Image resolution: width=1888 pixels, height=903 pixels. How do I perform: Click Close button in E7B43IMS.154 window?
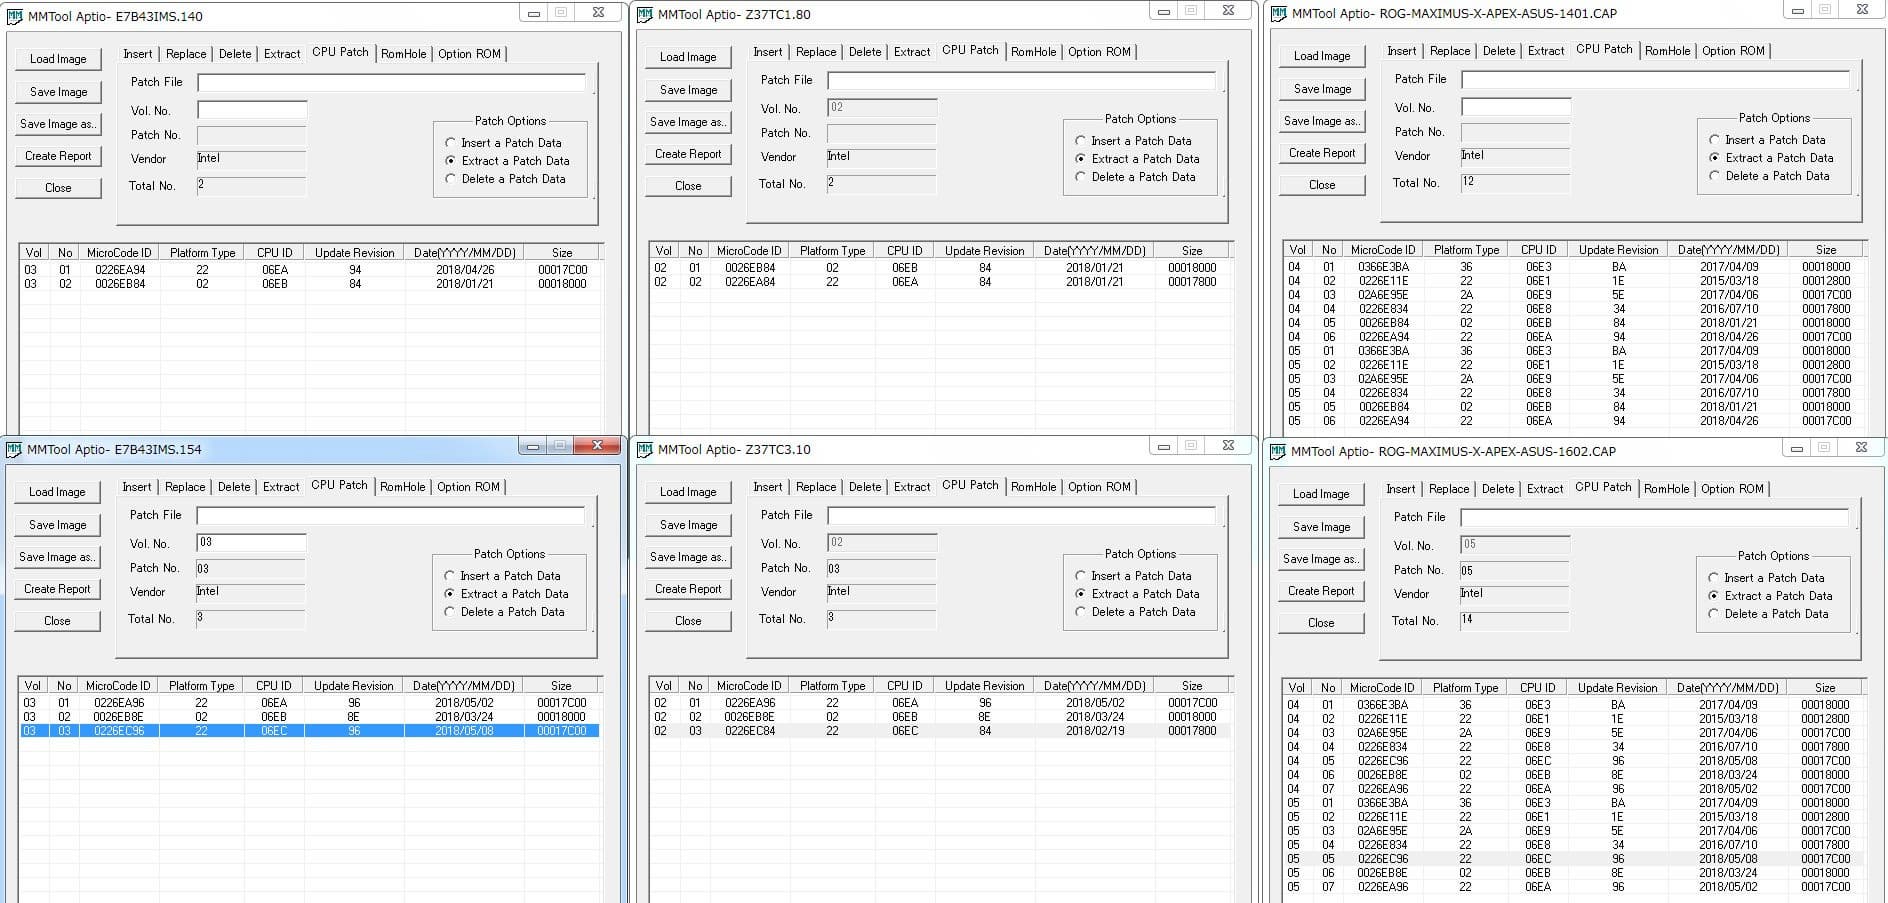[57, 621]
